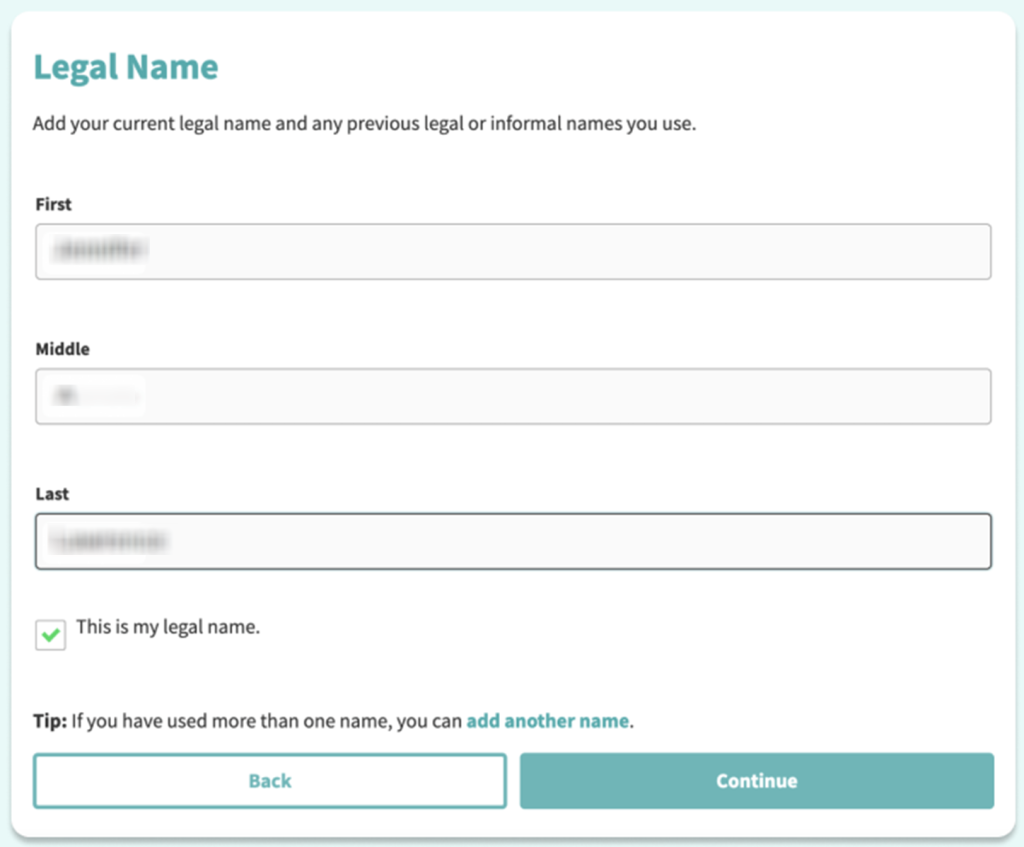Click the "Legal Name" page heading
The height and width of the screenshot is (847, 1024).
click(x=126, y=67)
